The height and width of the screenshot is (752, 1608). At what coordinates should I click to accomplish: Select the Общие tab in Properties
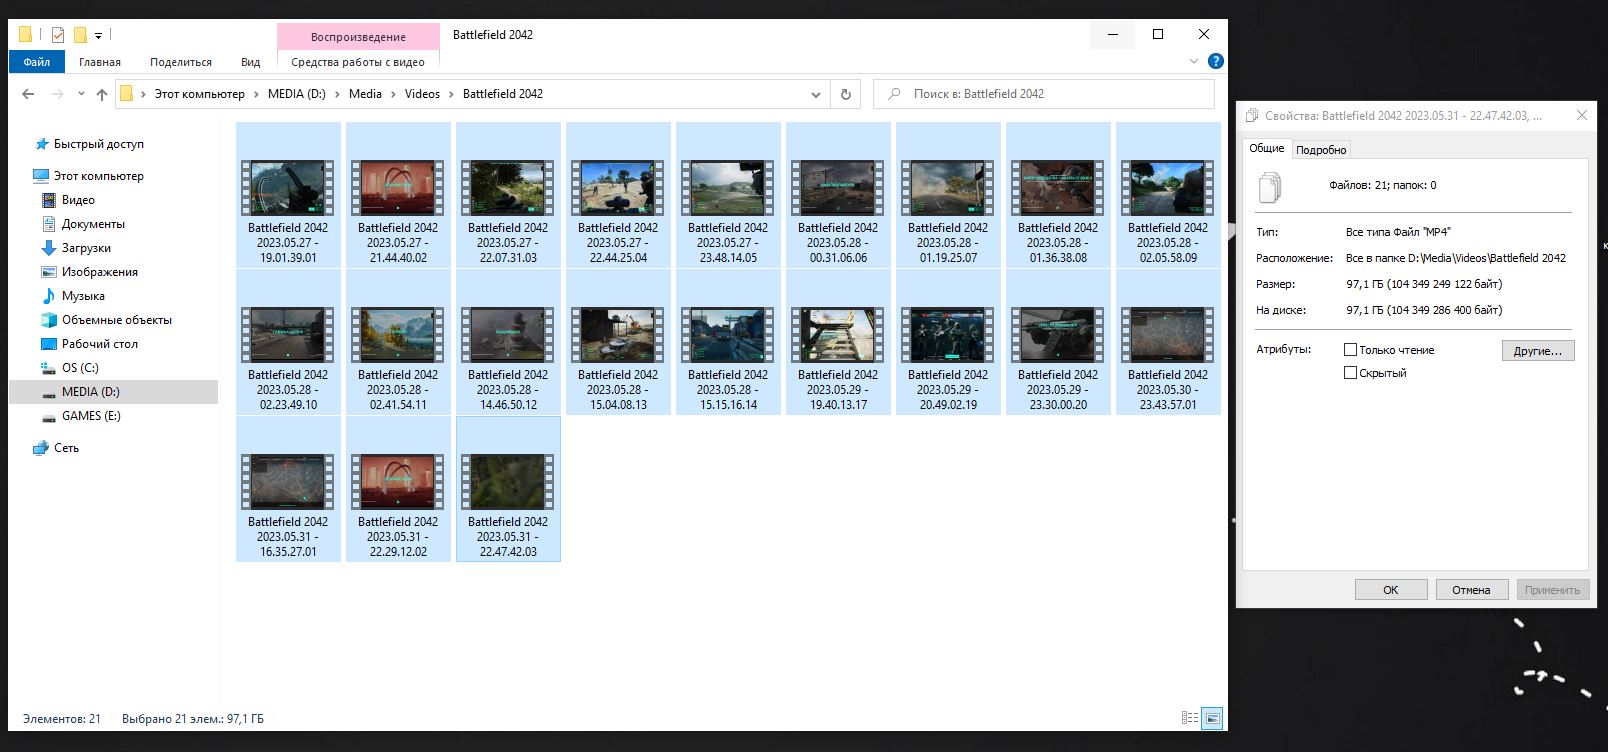point(1266,148)
